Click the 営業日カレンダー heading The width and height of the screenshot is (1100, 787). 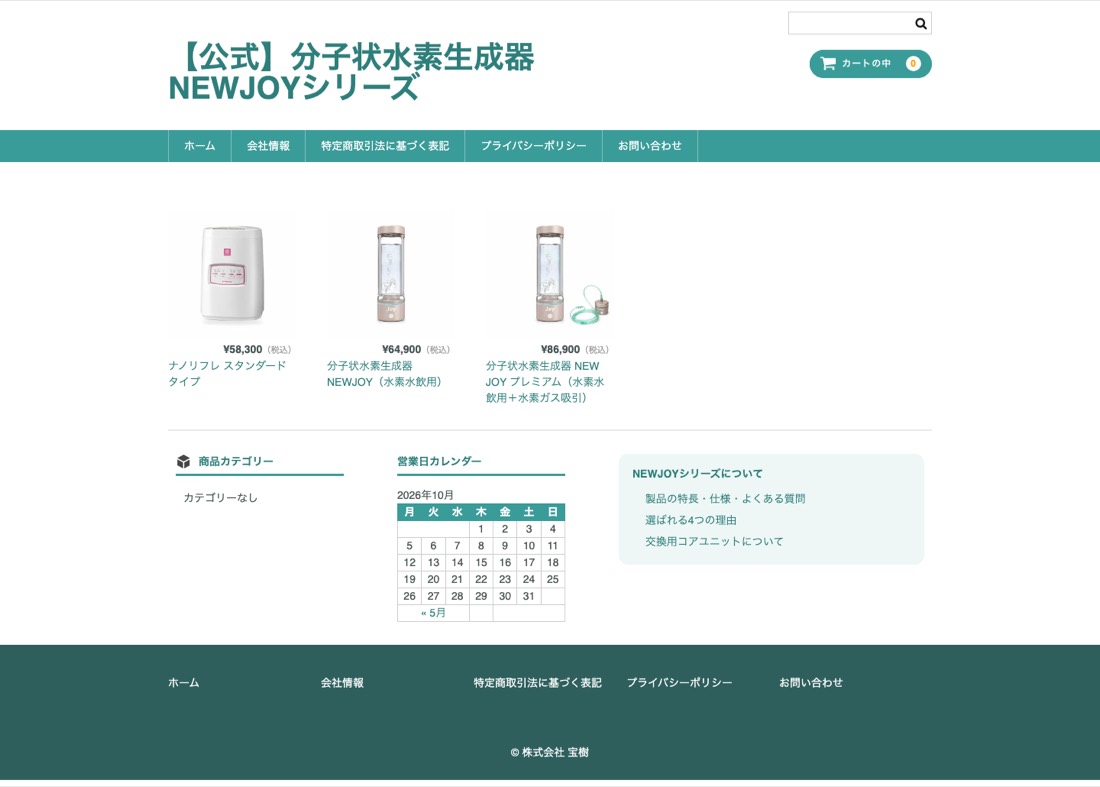(x=439, y=462)
